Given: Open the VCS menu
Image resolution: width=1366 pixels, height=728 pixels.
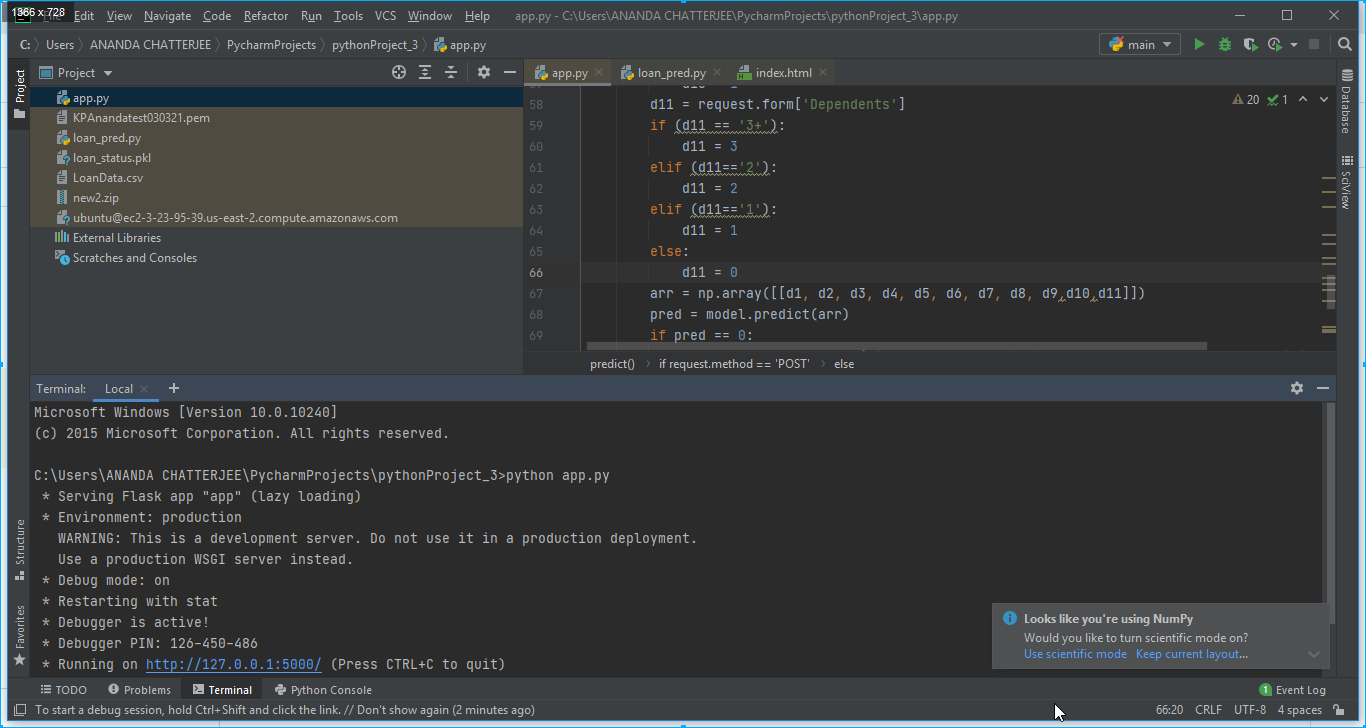Looking at the screenshot, I should (x=385, y=16).
